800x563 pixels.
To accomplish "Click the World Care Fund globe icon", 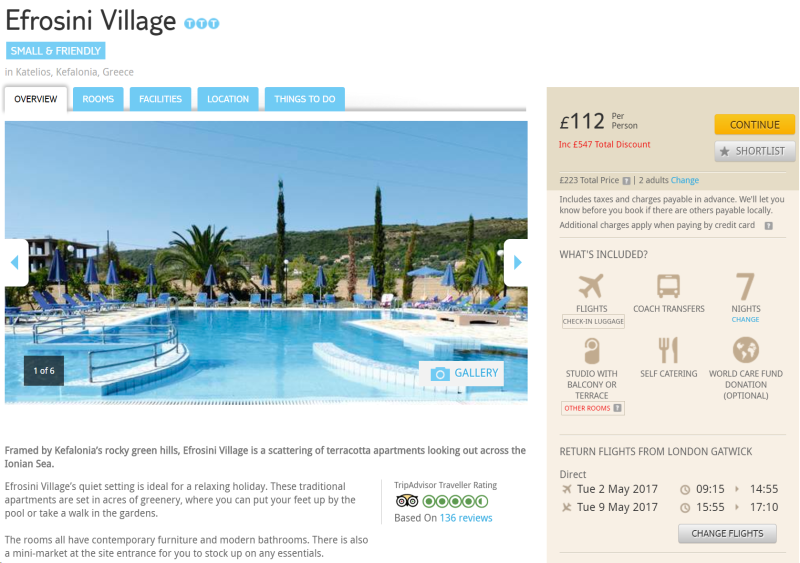I will pos(745,350).
